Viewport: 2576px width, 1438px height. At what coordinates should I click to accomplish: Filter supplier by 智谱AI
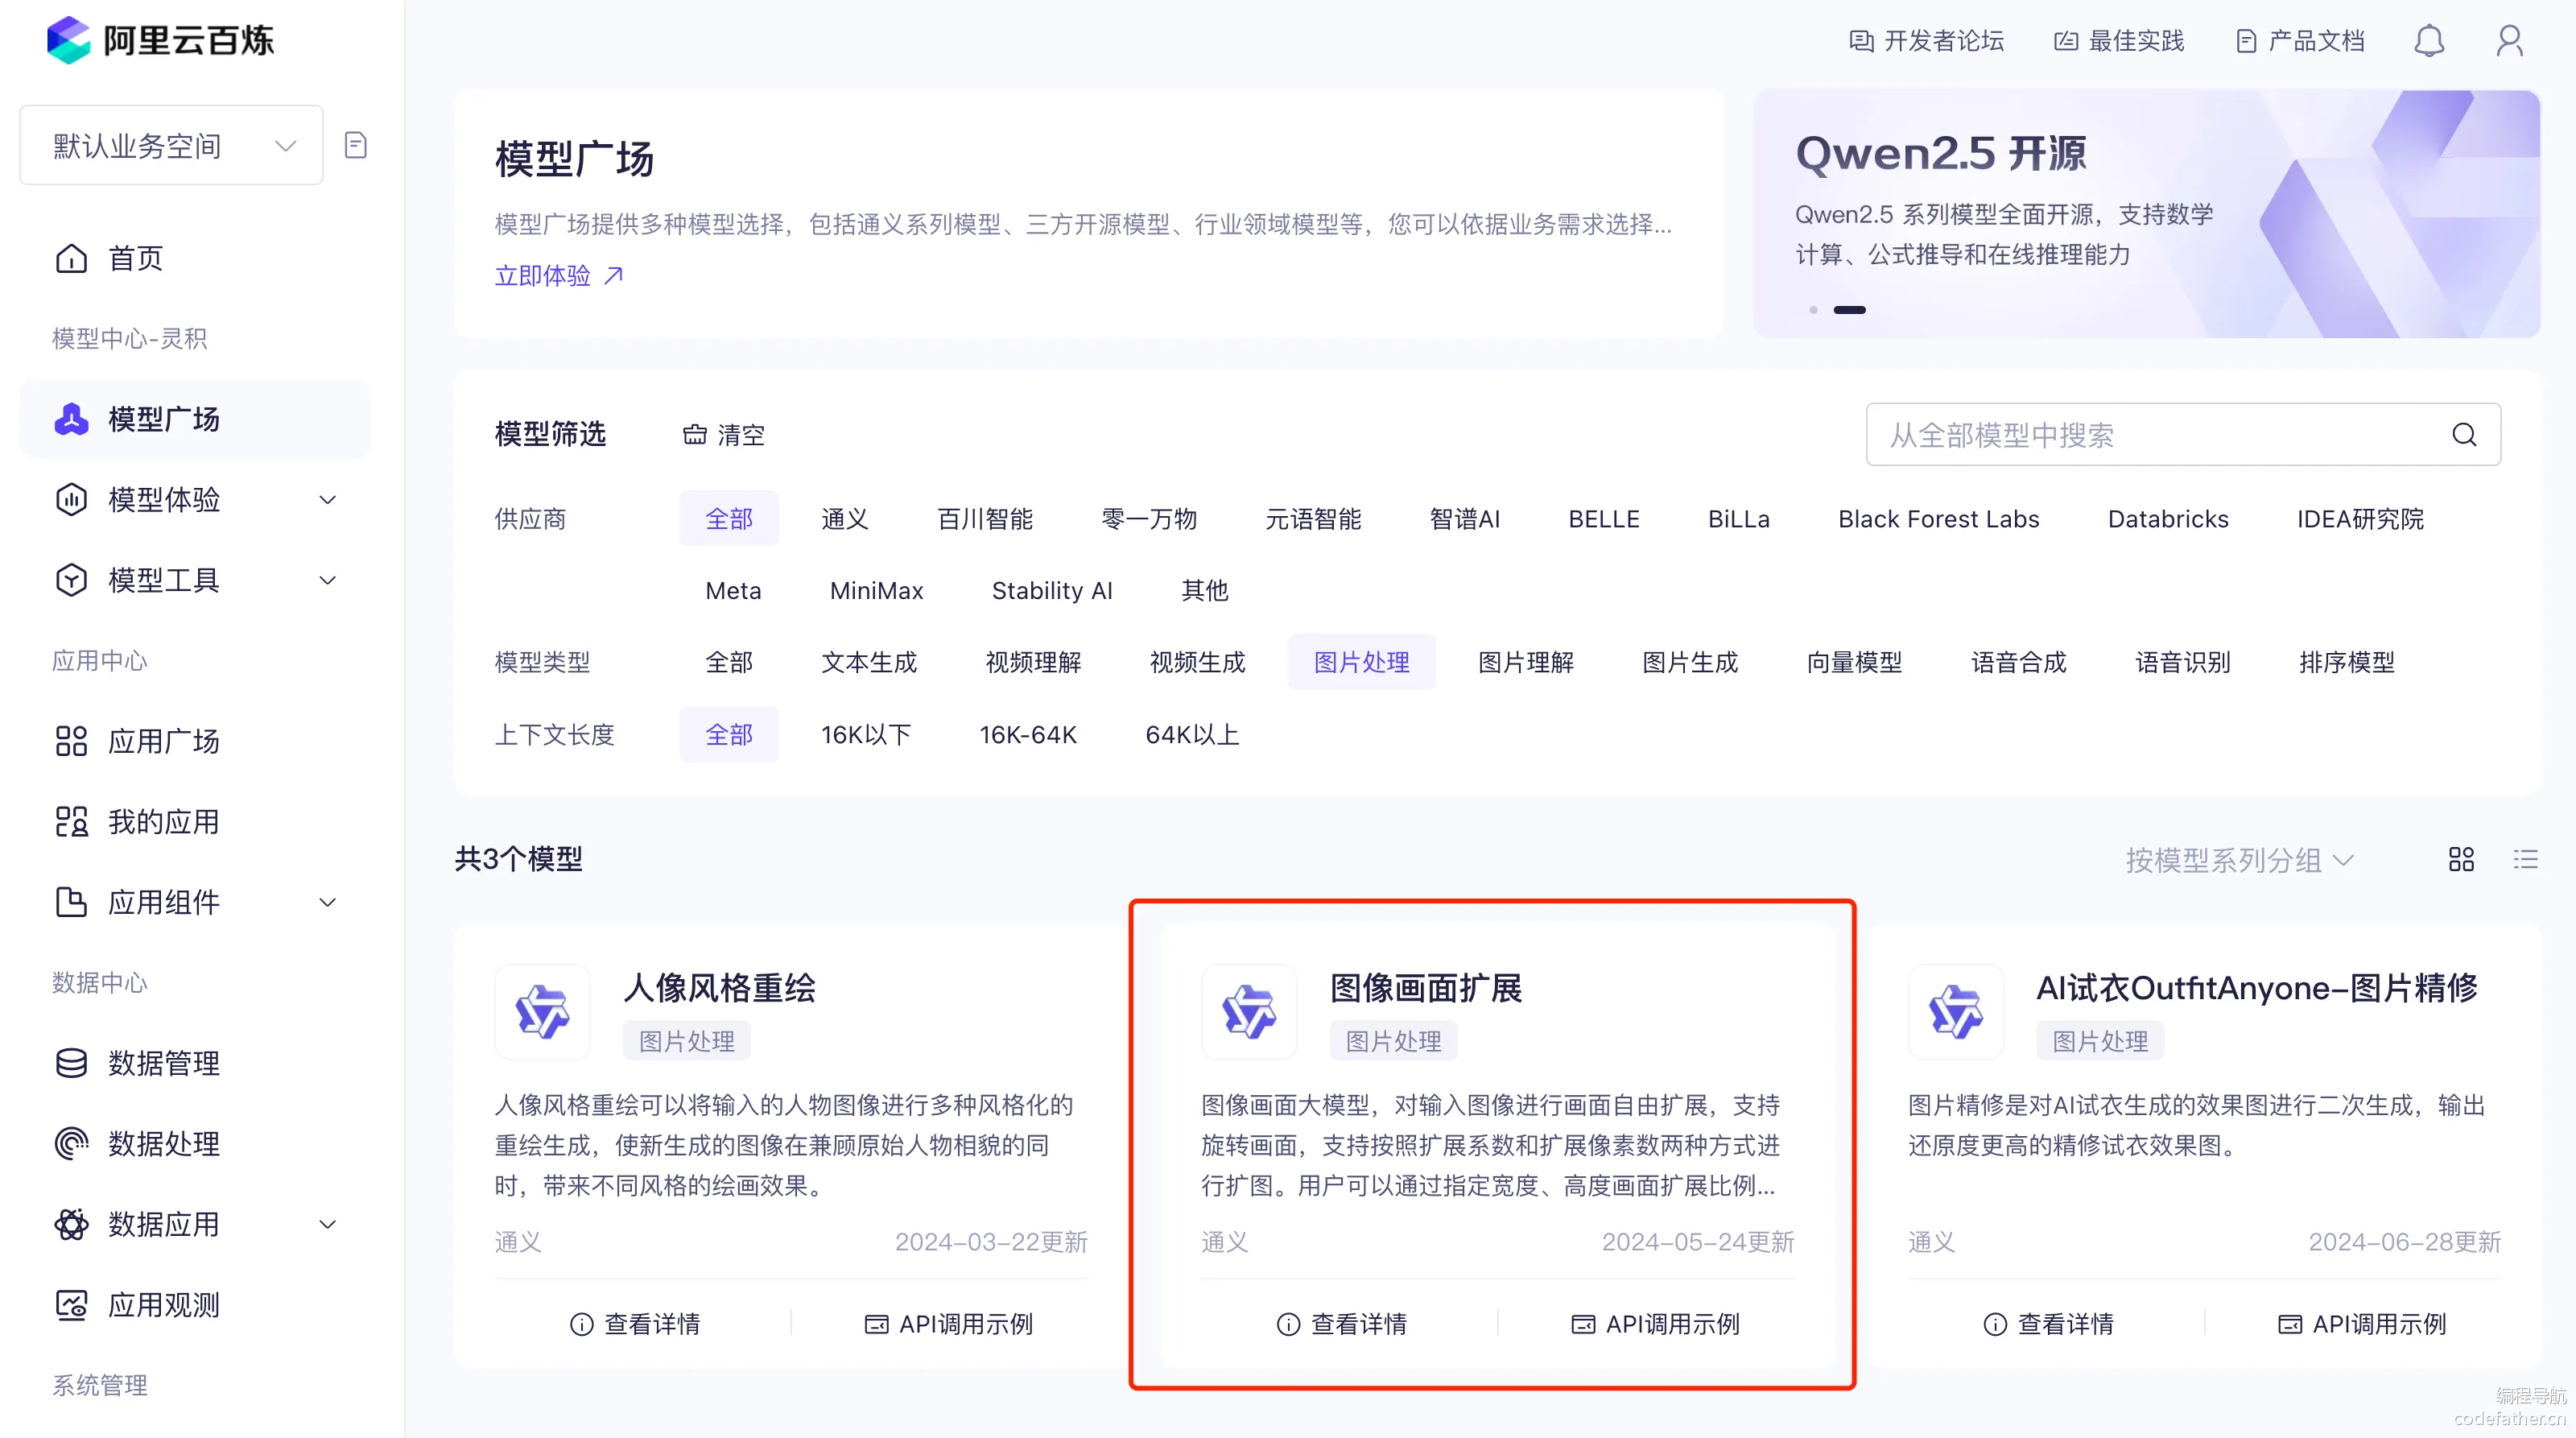(x=1465, y=519)
